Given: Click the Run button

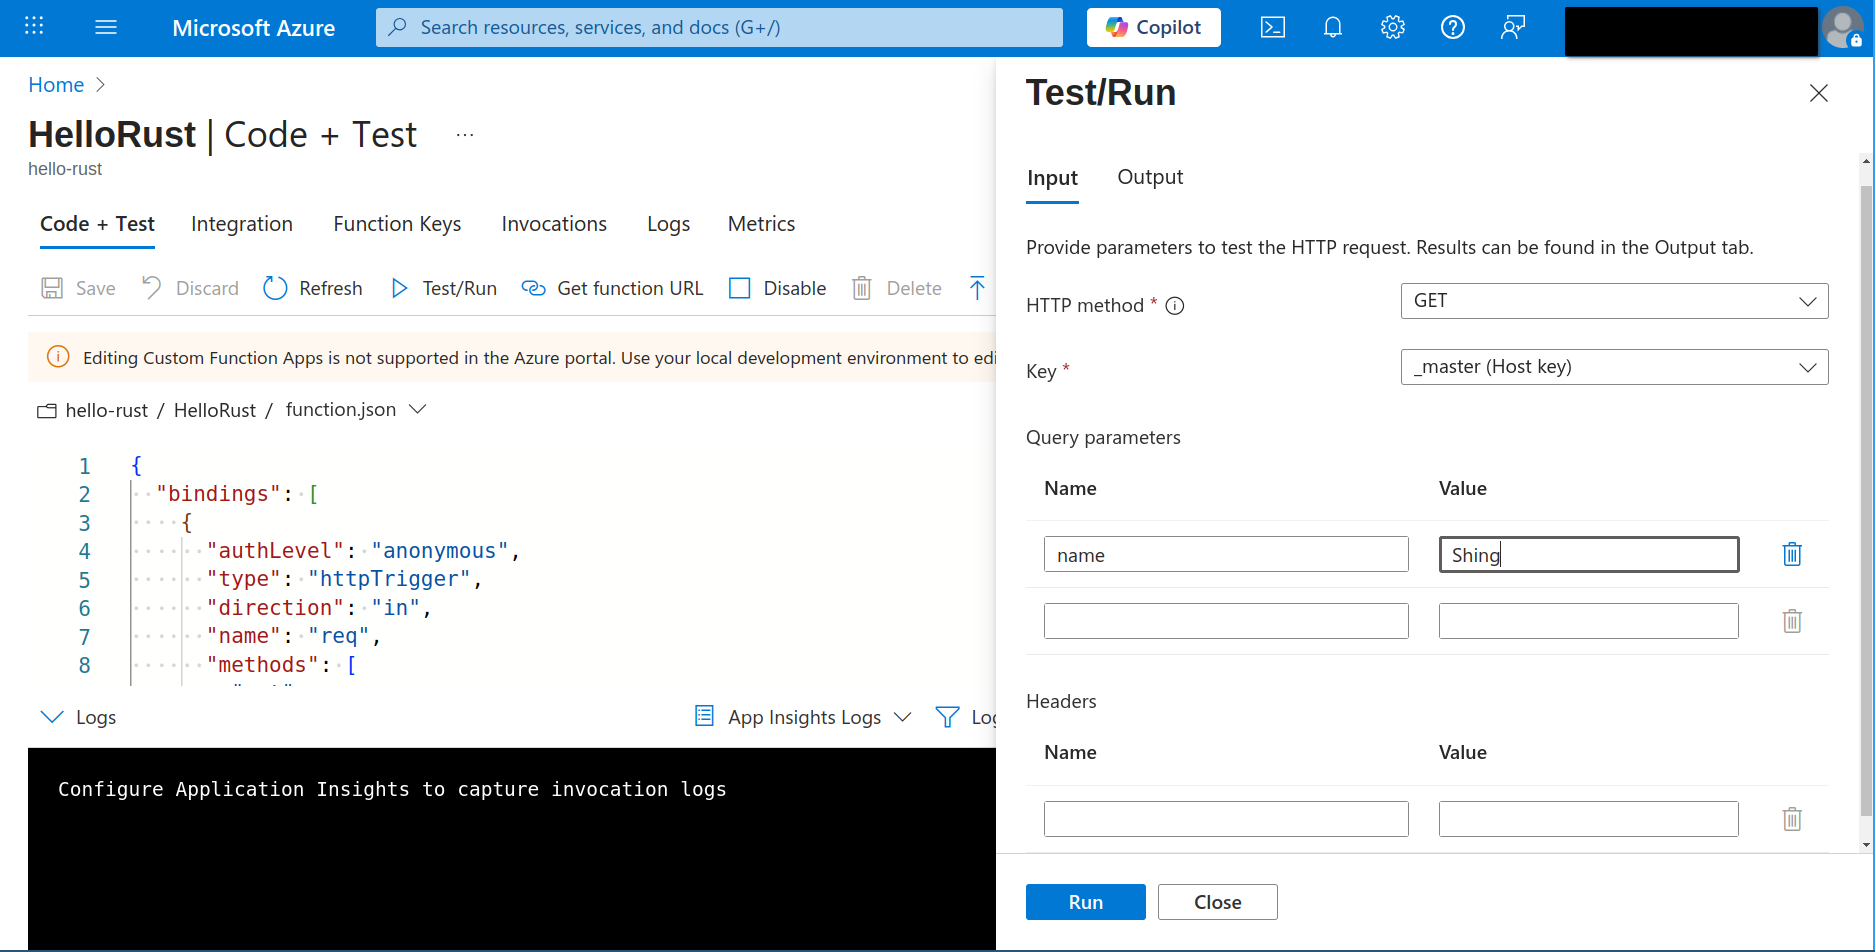Looking at the screenshot, I should click(x=1086, y=902).
